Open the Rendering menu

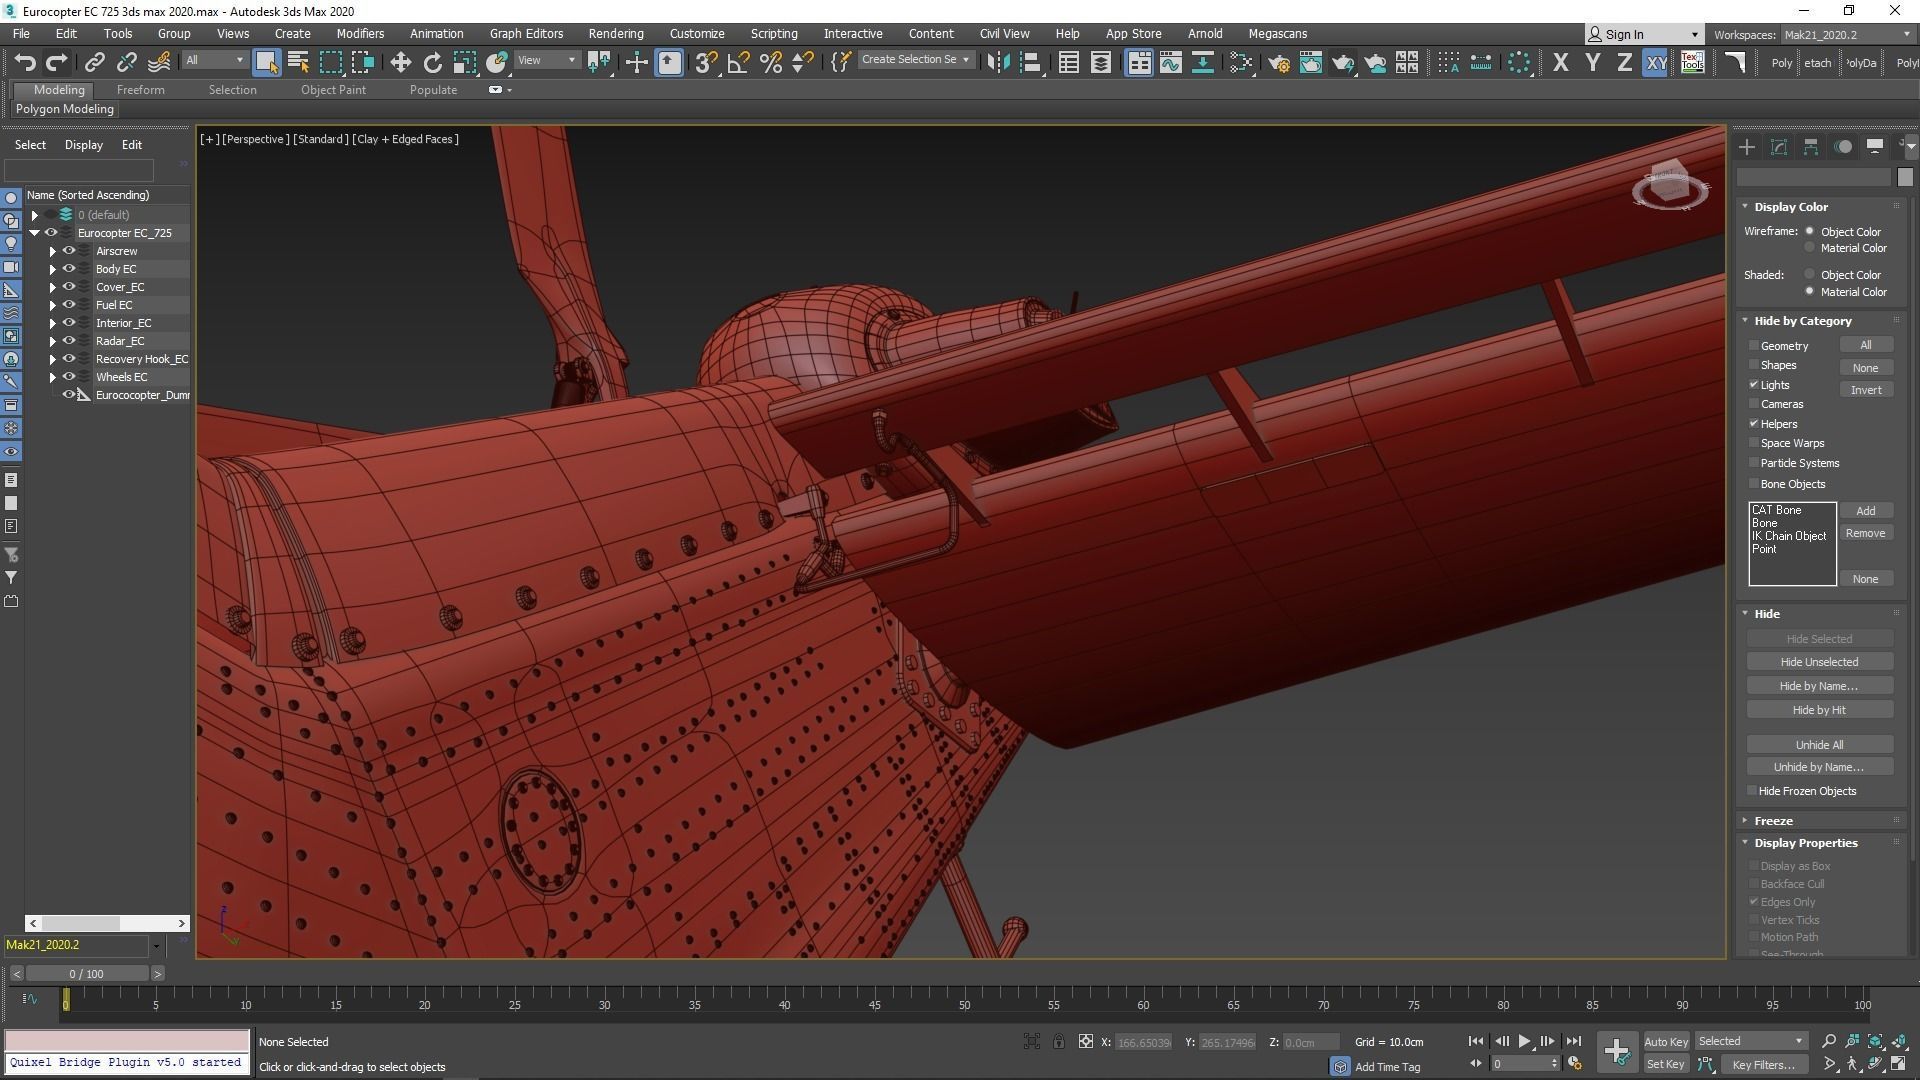pos(615,33)
